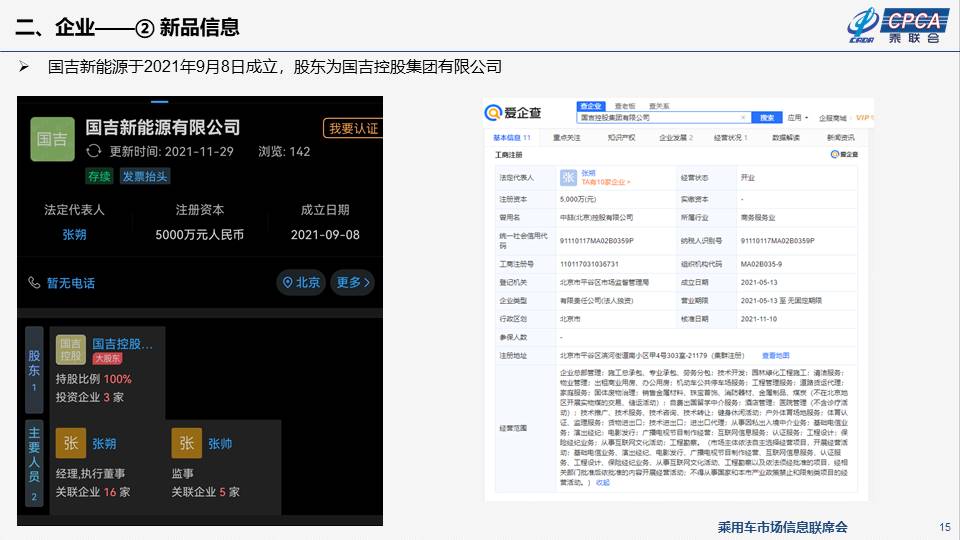Click 注册资本 value 5,000万(元)
960x540 pixels.
point(577,199)
